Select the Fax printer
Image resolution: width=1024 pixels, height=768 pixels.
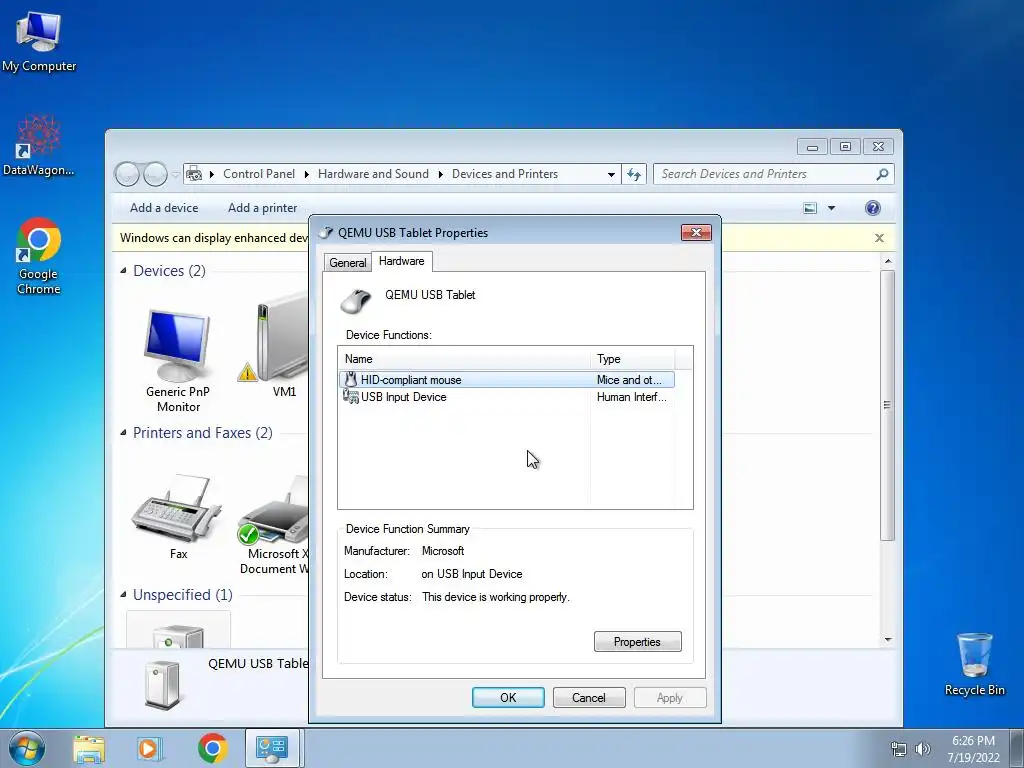(x=177, y=516)
